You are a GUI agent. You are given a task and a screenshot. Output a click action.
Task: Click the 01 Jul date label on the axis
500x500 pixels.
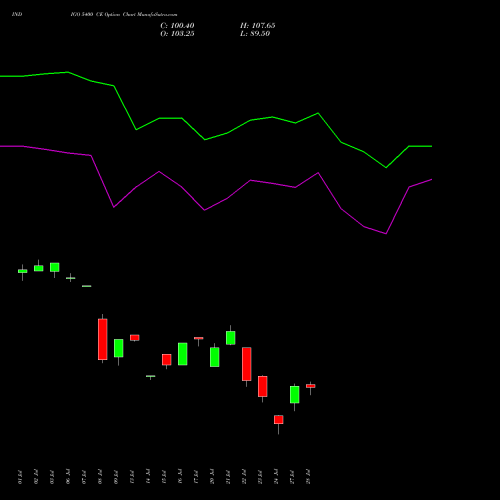click(20, 477)
